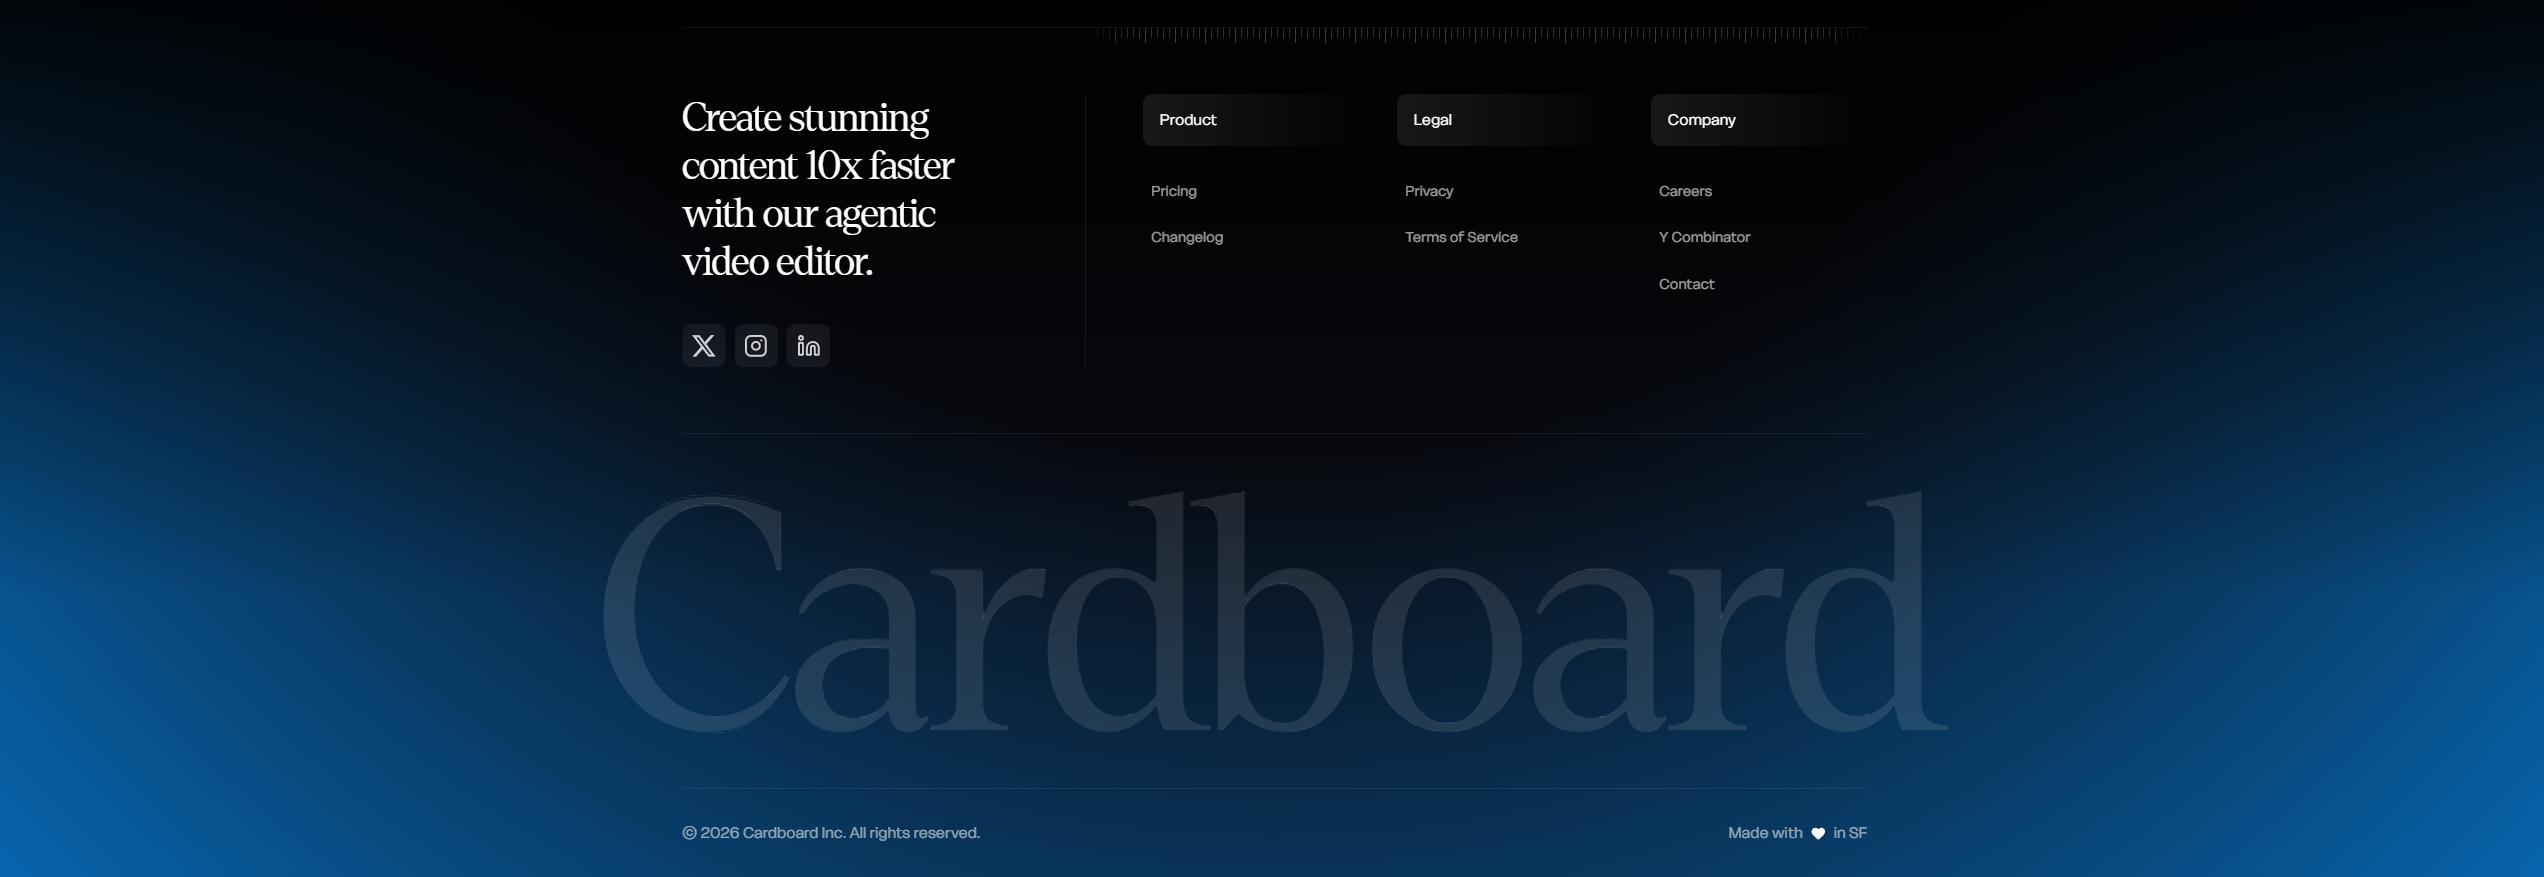
Task: Open the Terms of Service link
Action: [x=1461, y=237]
